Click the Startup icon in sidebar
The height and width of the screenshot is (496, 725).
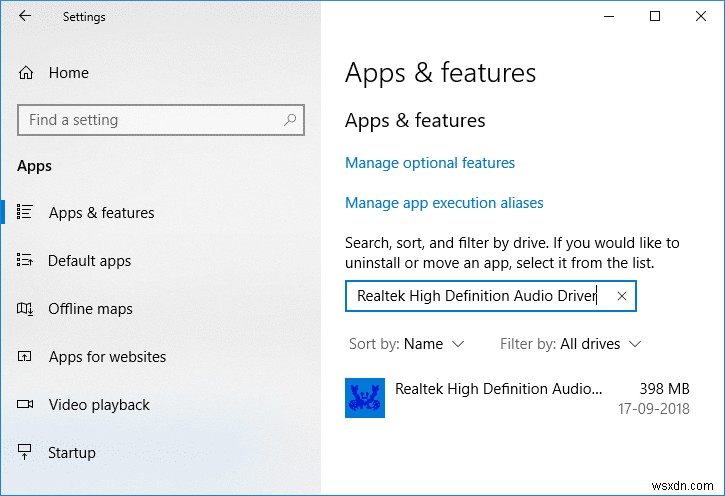tap(26, 452)
